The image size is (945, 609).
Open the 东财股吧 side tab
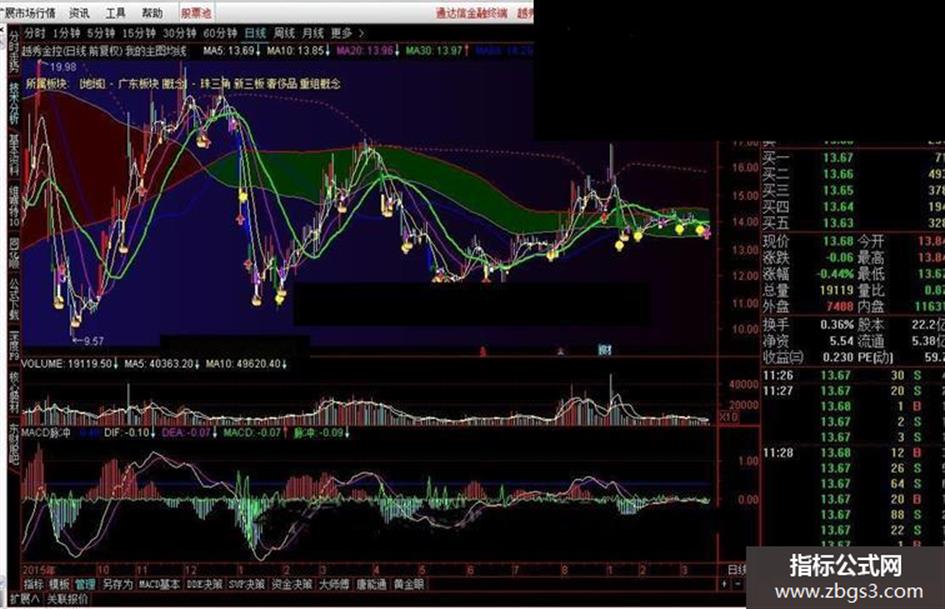tap(14, 445)
